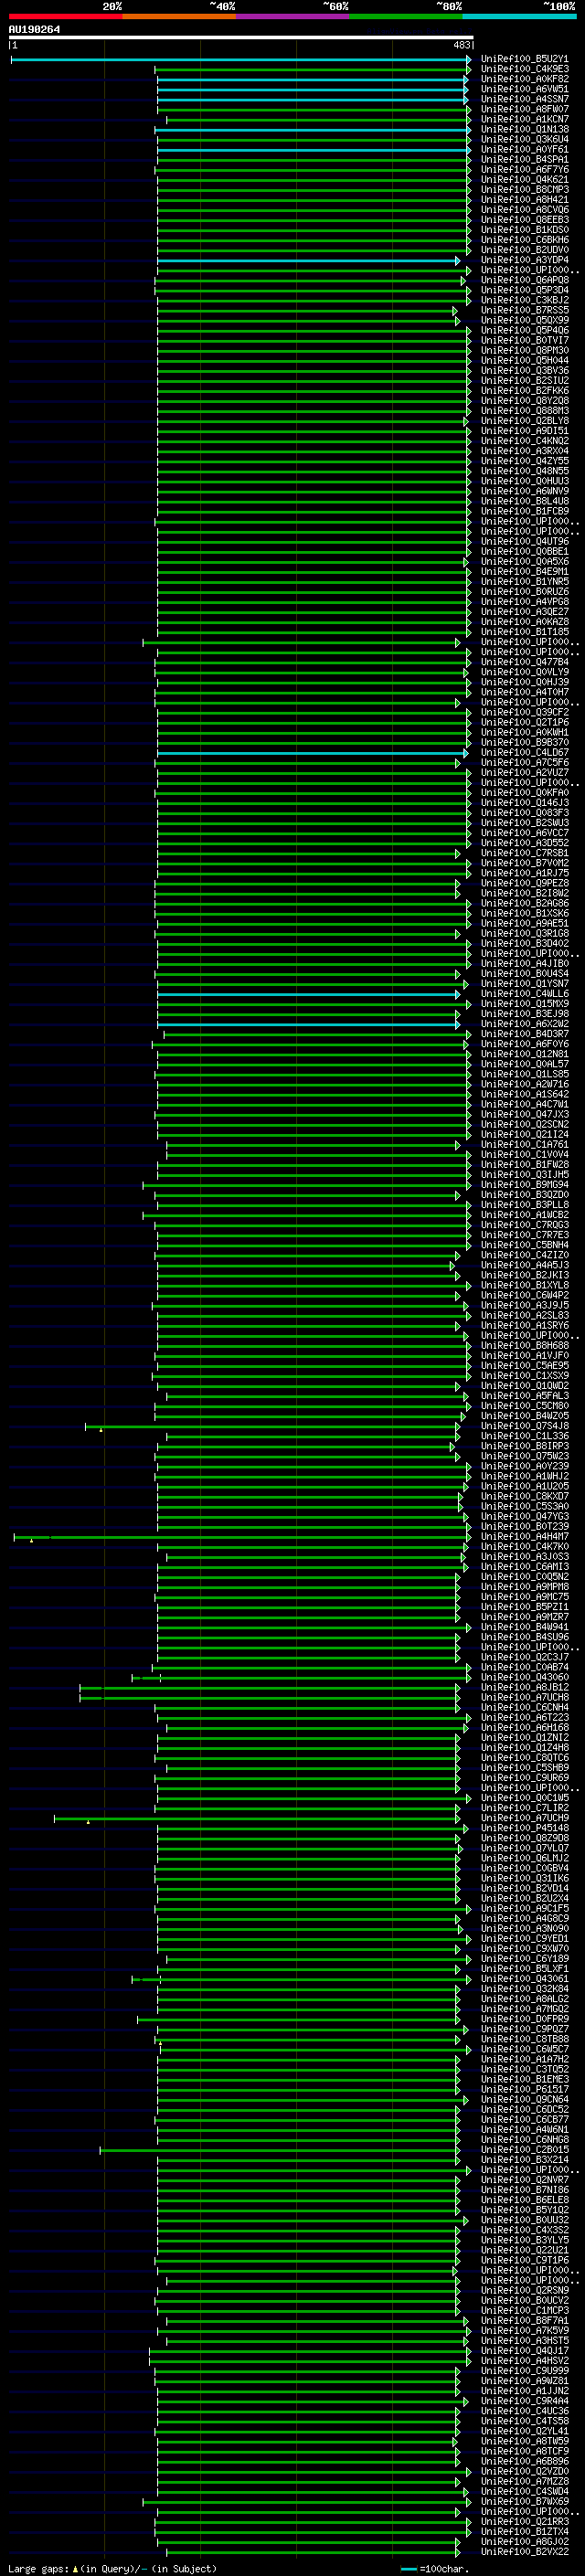This screenshot has height=2576, width=585.
Task: Select label UniRef100_Q7S4J8
Action: [524, 1426]
